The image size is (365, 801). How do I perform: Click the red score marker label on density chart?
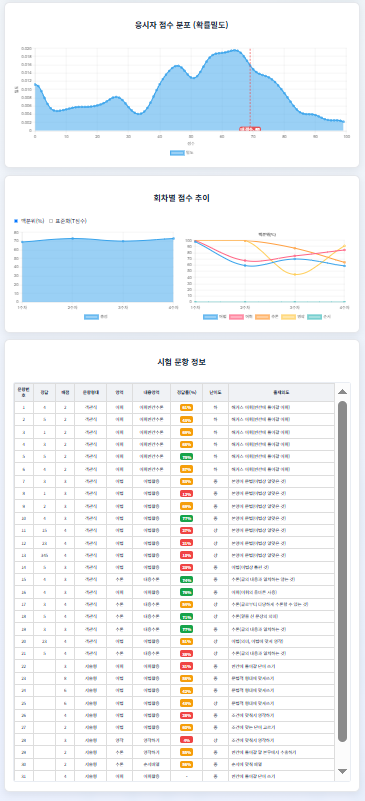(250, 129)
